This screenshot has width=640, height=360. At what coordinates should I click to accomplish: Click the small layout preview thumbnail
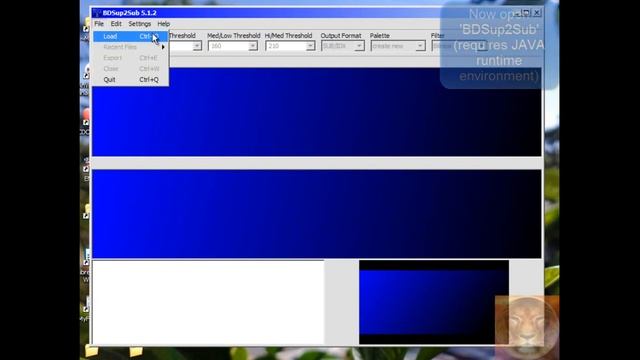(434, 302)
